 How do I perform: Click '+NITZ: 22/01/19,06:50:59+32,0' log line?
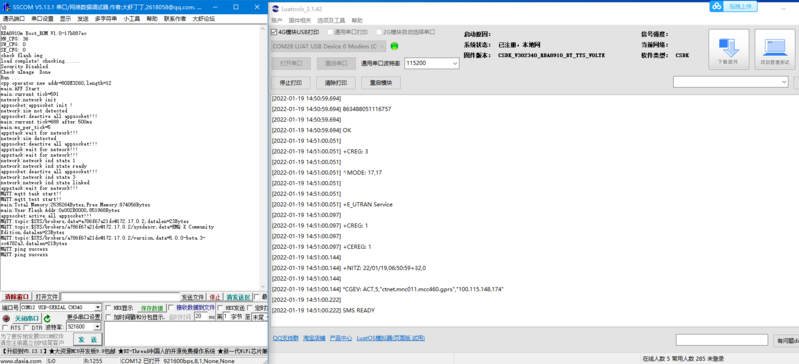[385, 268]
